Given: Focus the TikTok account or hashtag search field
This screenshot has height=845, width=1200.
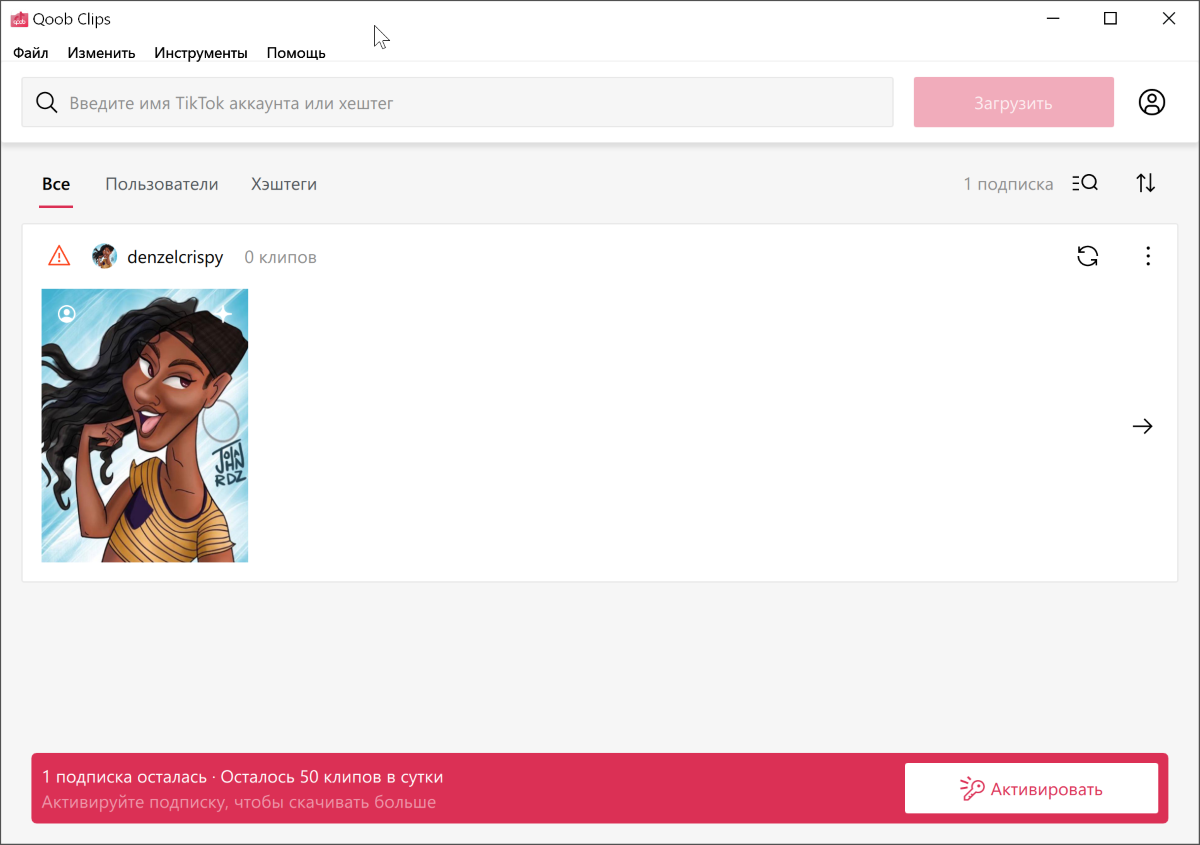Looking at the screenshot, I should [457, 102].
